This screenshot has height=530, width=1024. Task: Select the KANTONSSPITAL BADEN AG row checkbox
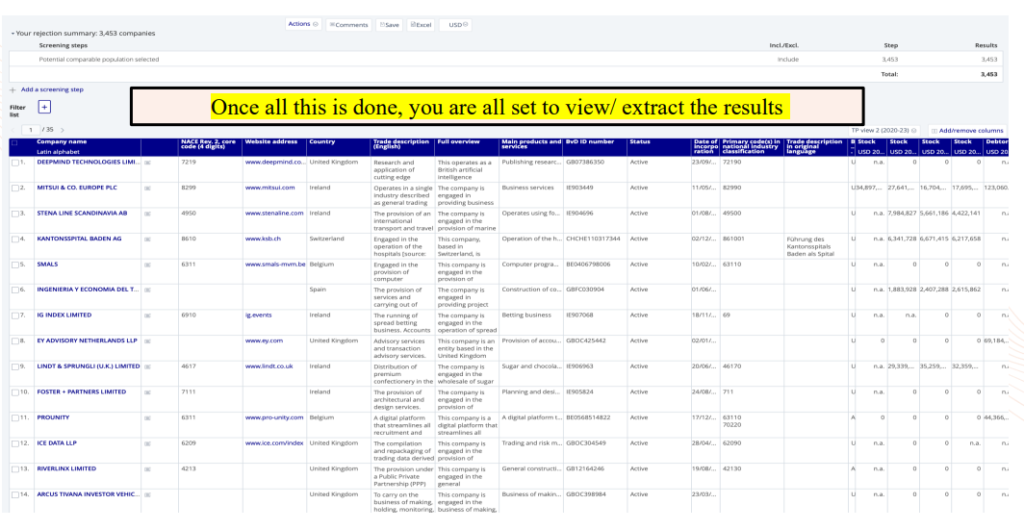pos(15,239)
